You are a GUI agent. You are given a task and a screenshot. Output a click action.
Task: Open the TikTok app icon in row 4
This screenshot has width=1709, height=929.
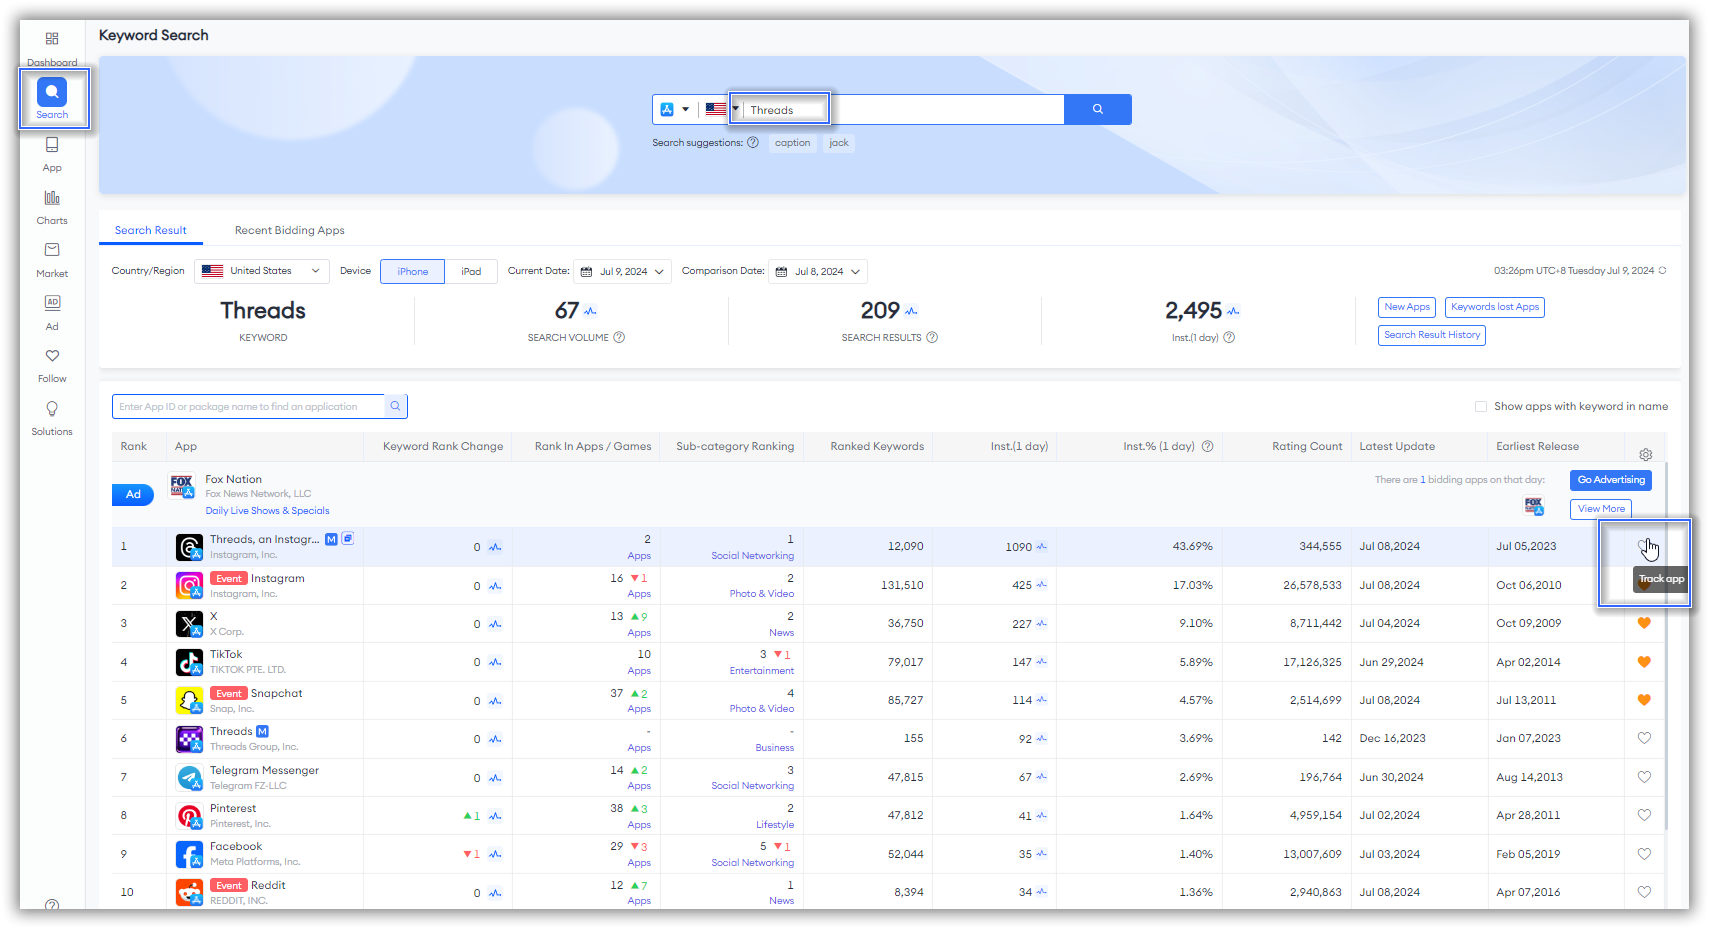pyautogui.click(x=189, y=662)
